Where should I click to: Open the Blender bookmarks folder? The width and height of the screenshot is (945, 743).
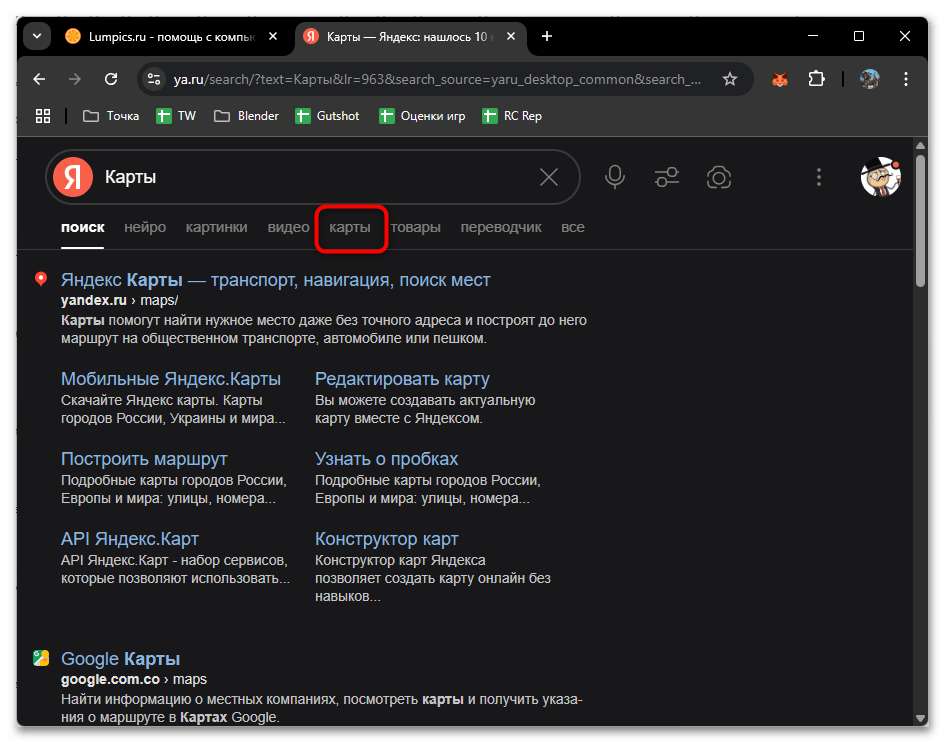(246, 116)
